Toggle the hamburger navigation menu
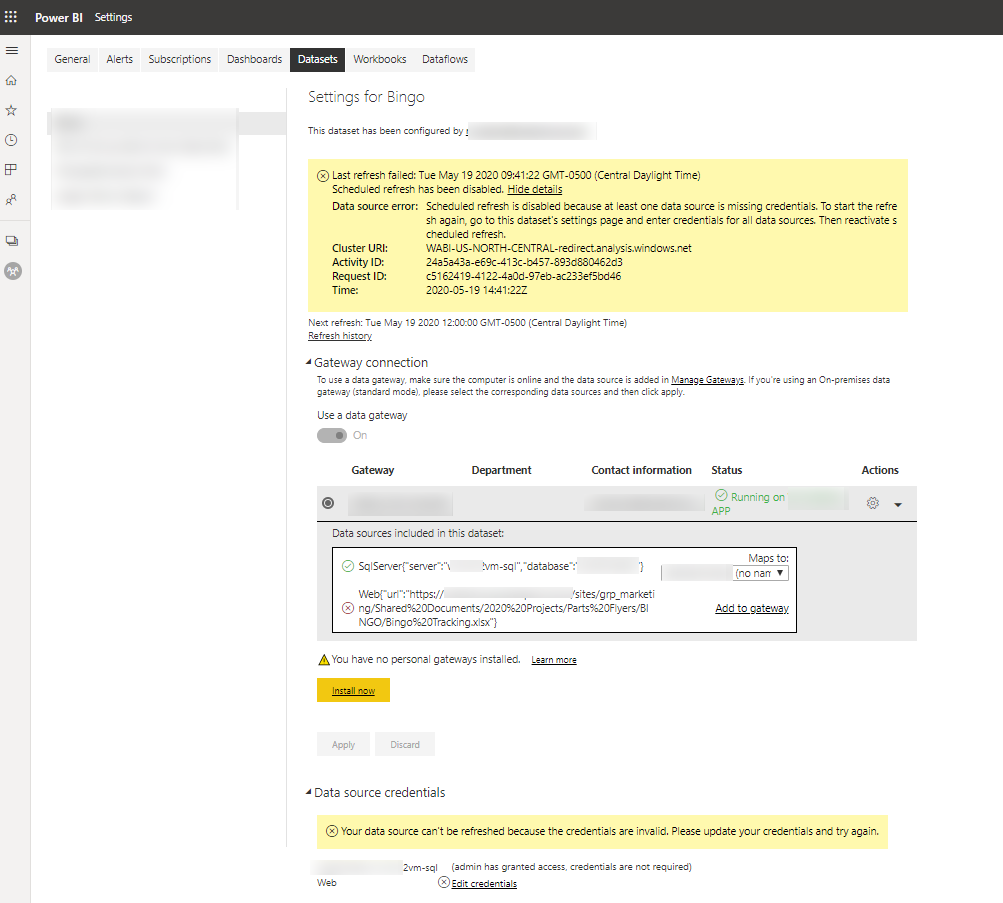The image size is (1003, 903). coord(12,51)
